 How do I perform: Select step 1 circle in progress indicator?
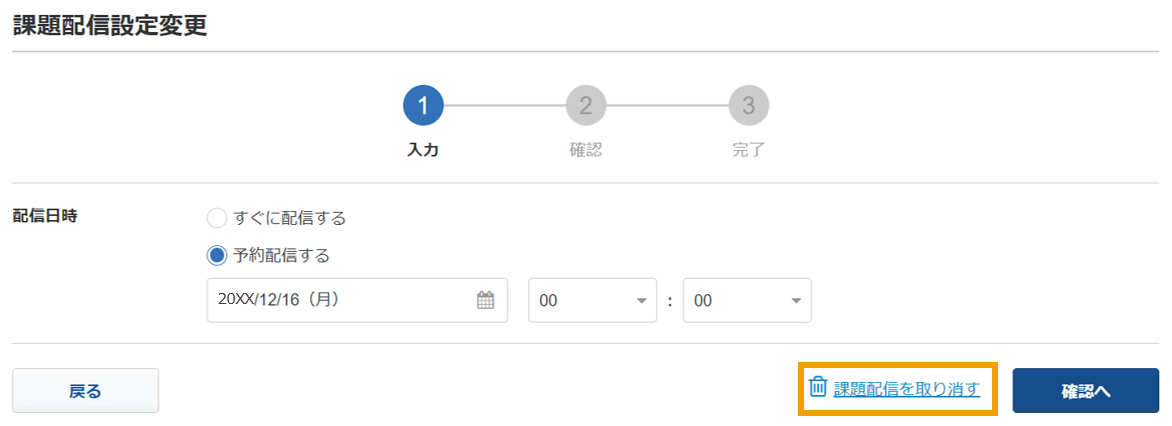pos(423,105)
